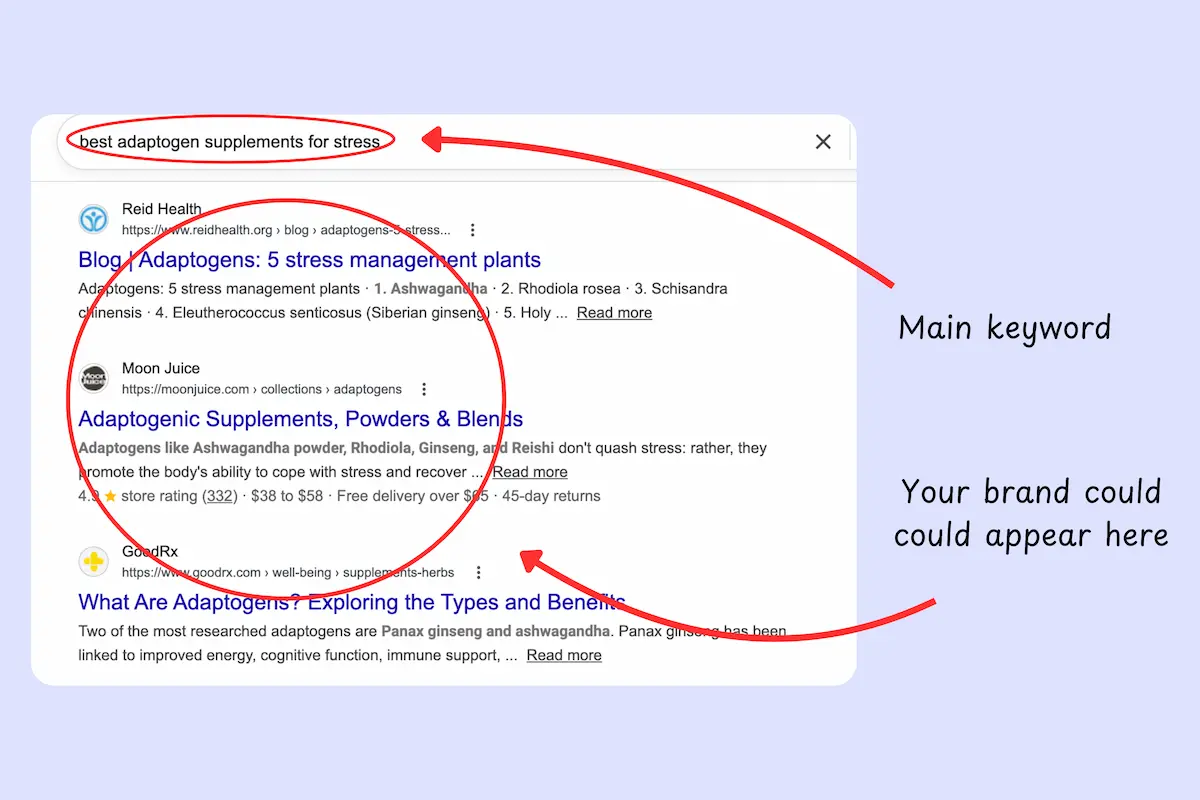Select the Moon Juice site favicon
1200x800 pixels.
(93, 378)
